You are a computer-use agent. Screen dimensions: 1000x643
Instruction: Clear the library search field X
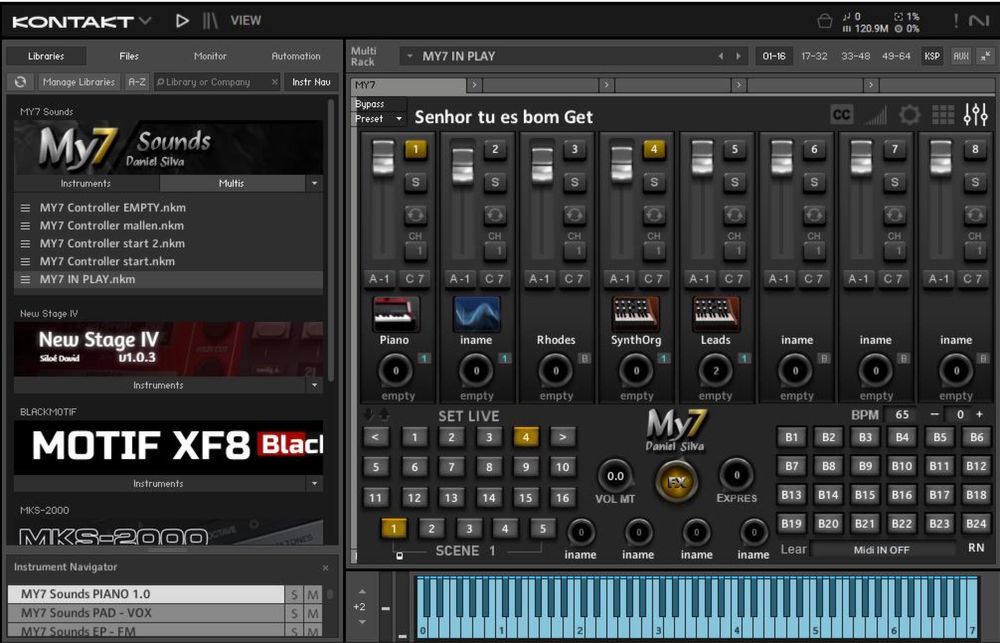pyautogui.click(x=275, y=82)
